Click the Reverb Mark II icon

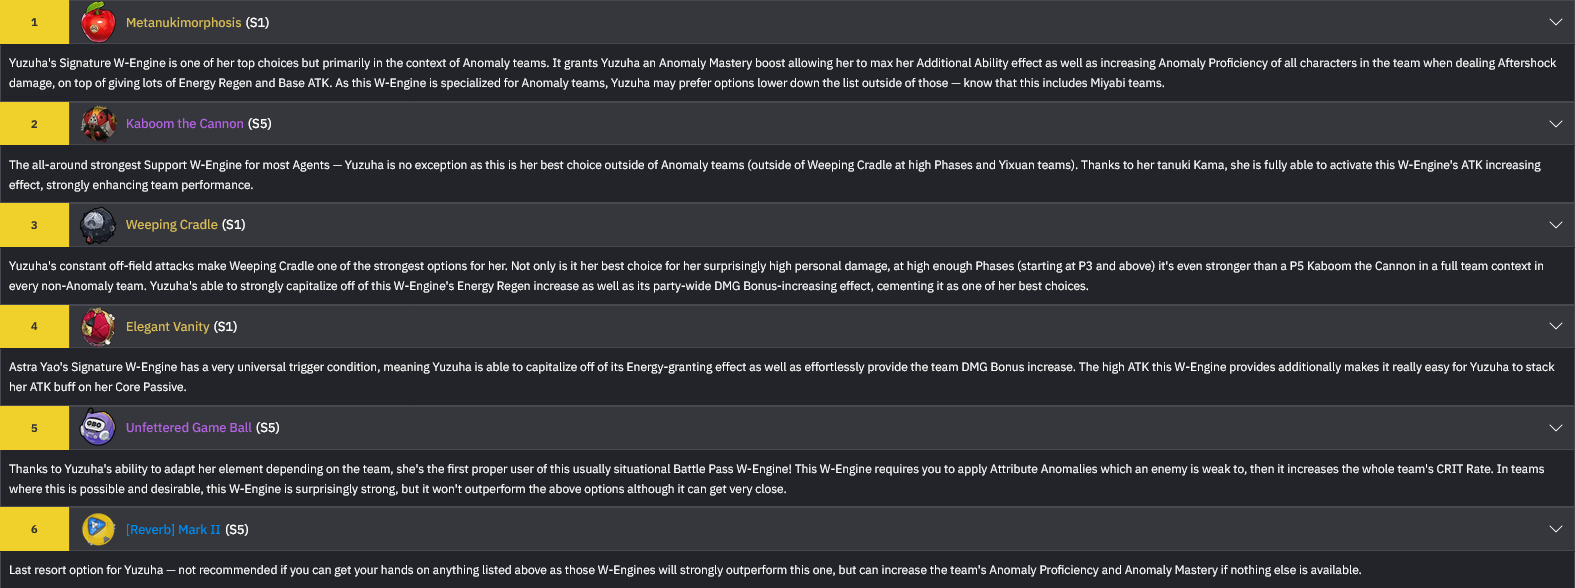coord(97,529)
